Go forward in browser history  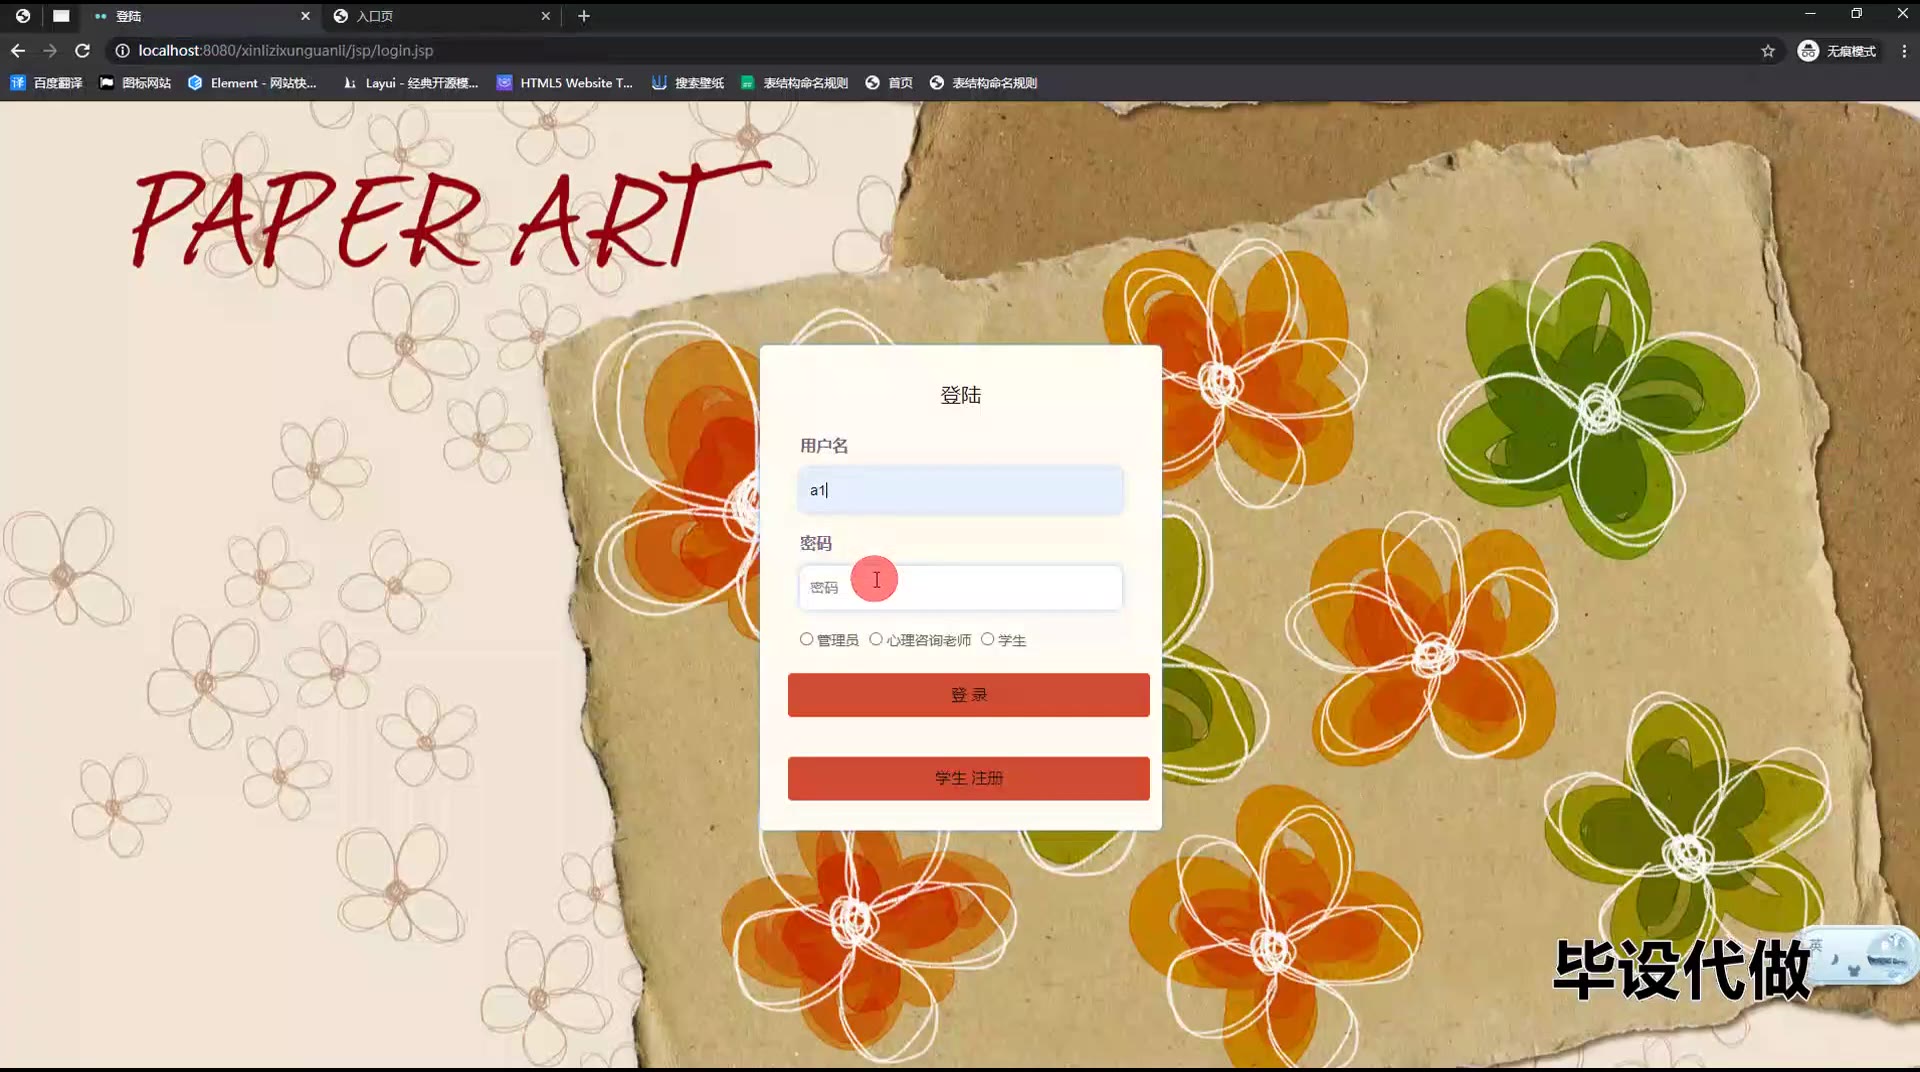(50, 50)
